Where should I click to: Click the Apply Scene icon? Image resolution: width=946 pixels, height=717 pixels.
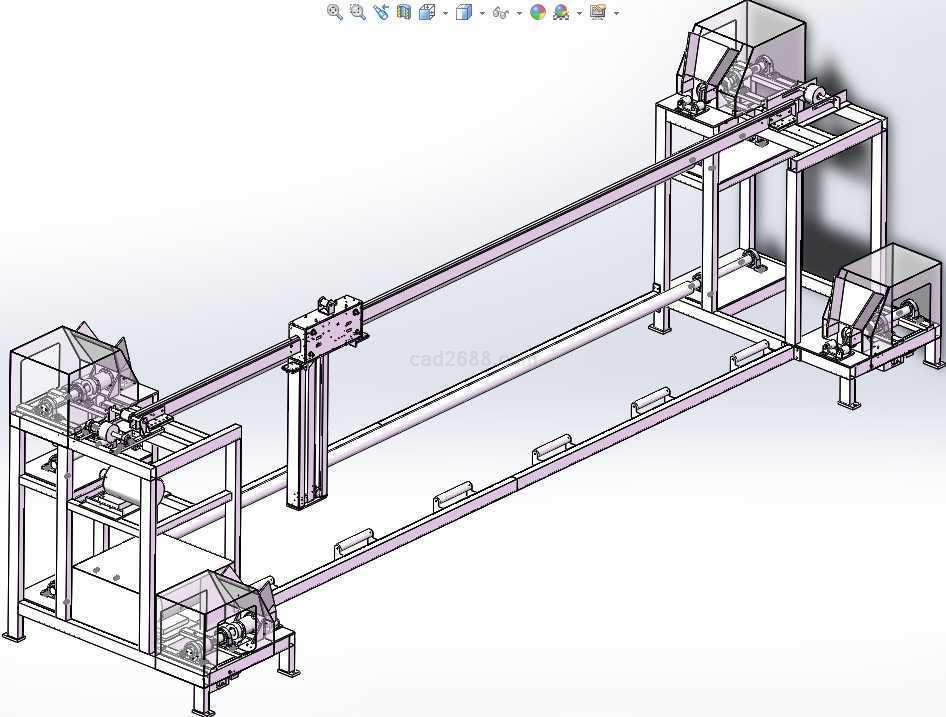point(561,12)
